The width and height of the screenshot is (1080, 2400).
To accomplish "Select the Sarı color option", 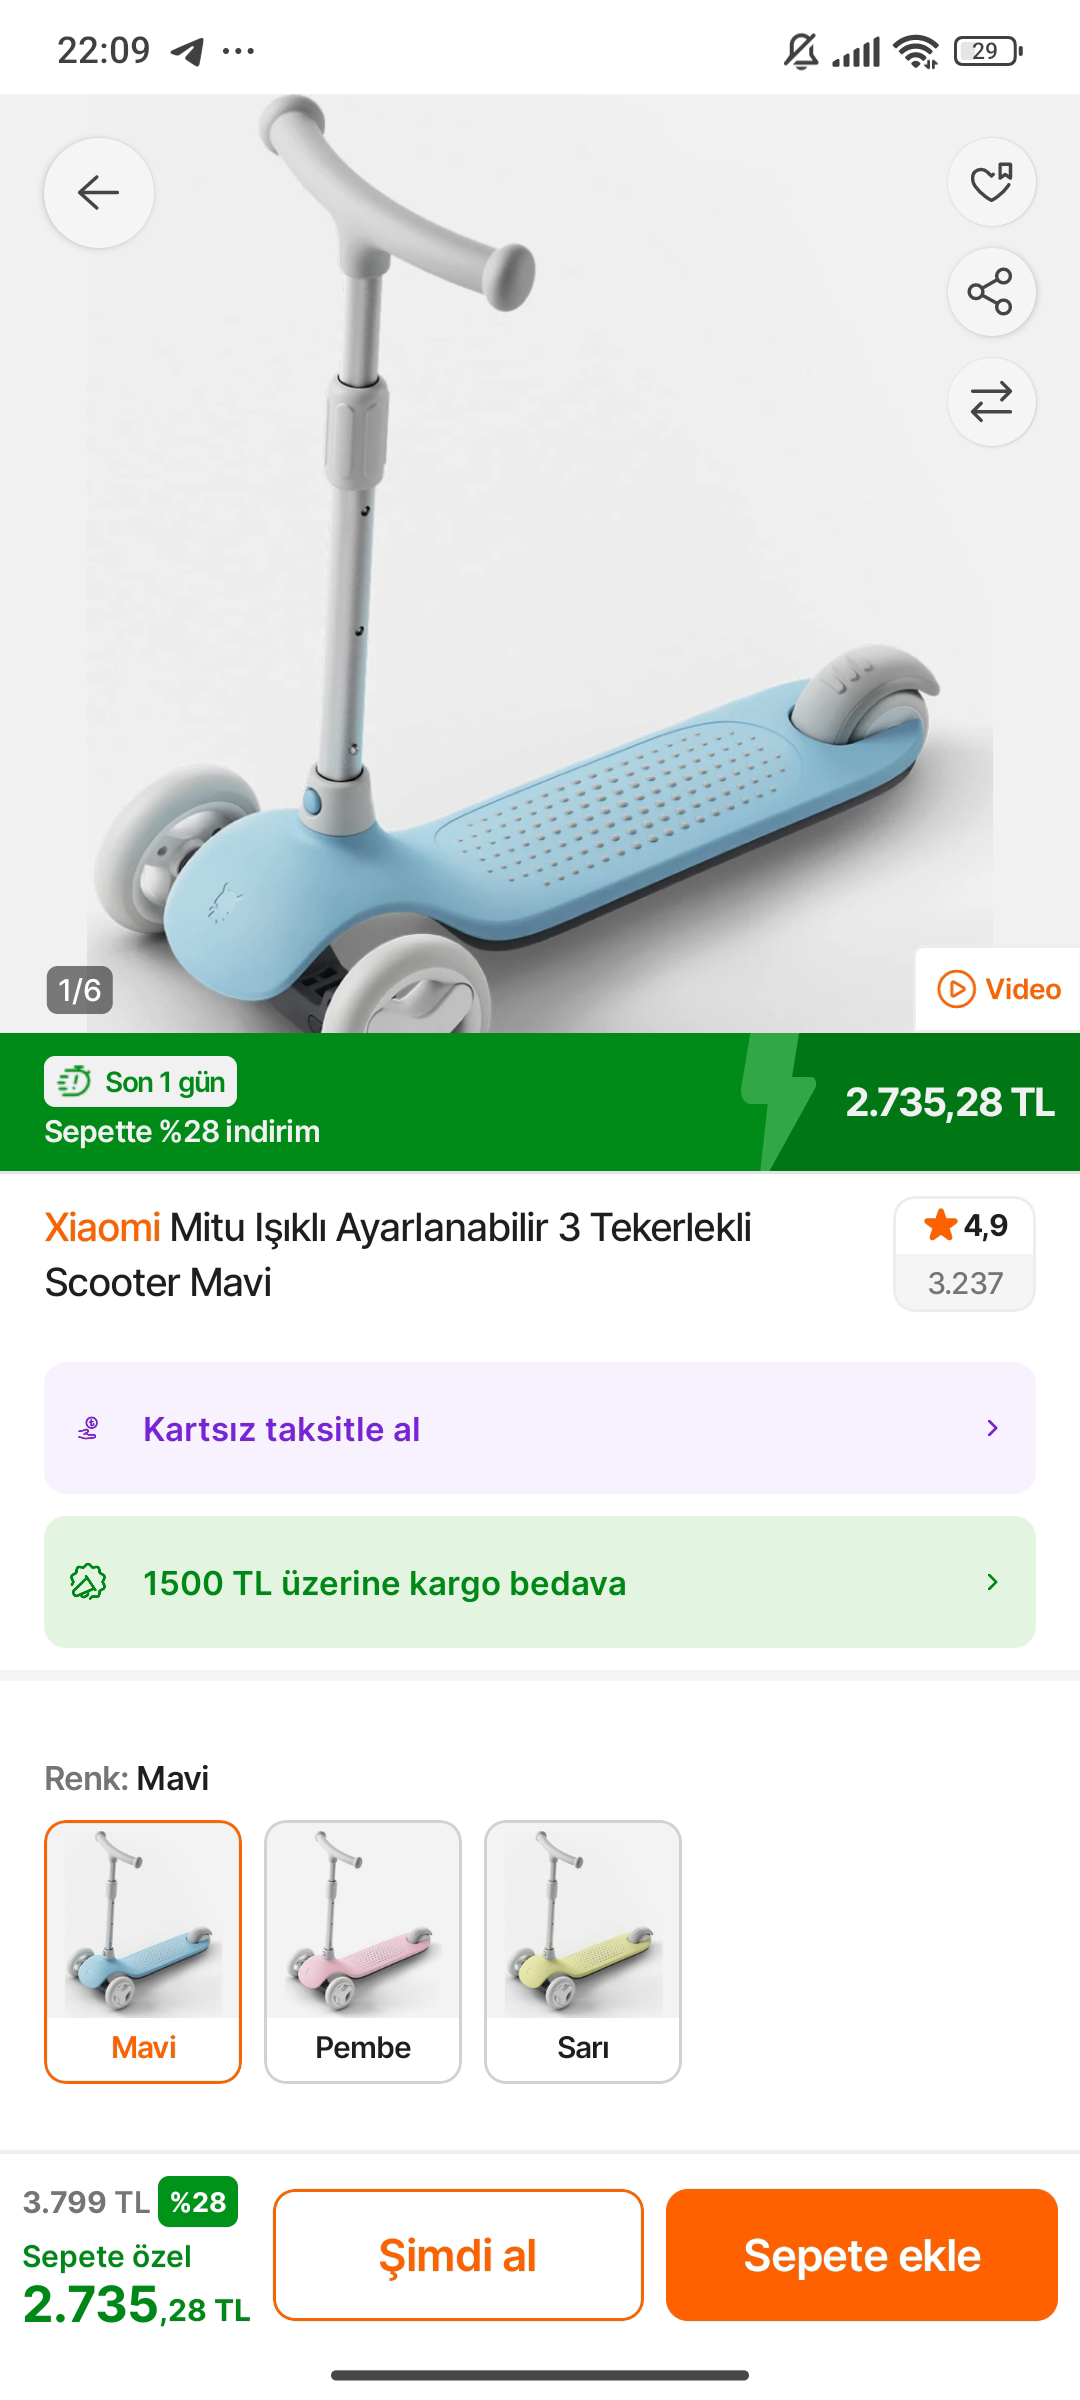I will pyautogui.click(x=583, y=1951).
